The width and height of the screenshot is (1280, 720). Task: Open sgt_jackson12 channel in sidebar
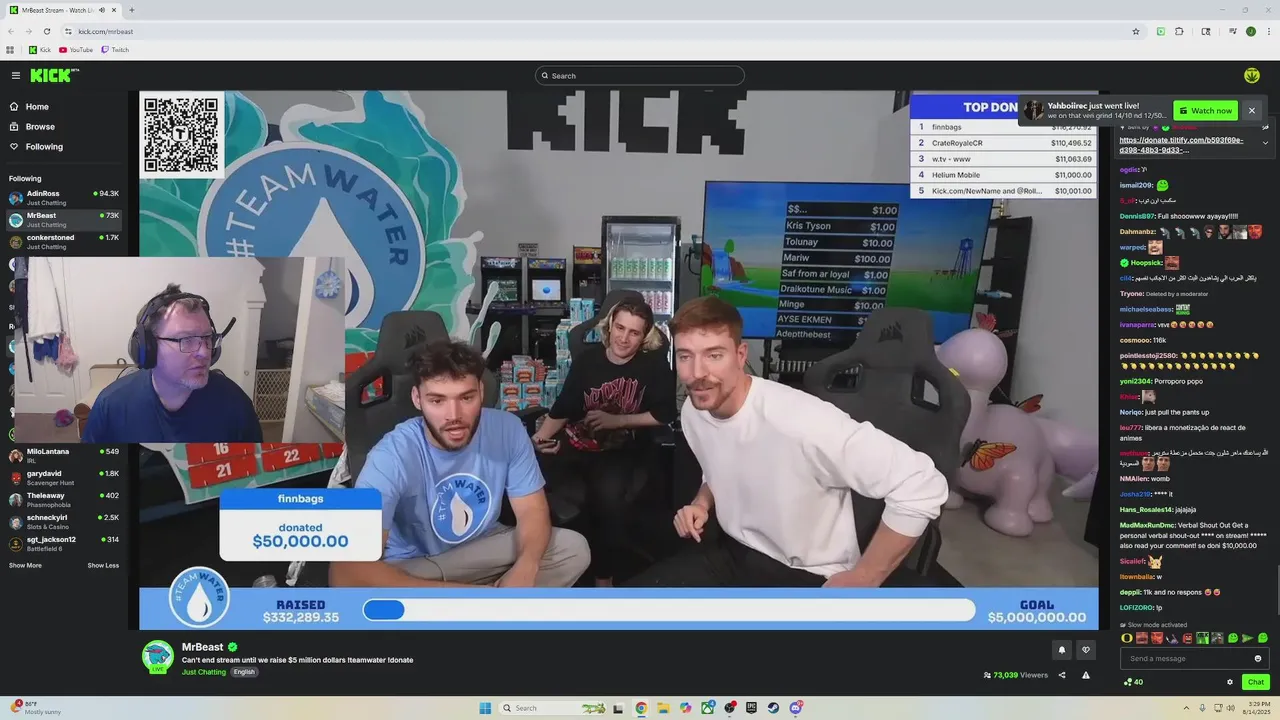pos(64,543)
